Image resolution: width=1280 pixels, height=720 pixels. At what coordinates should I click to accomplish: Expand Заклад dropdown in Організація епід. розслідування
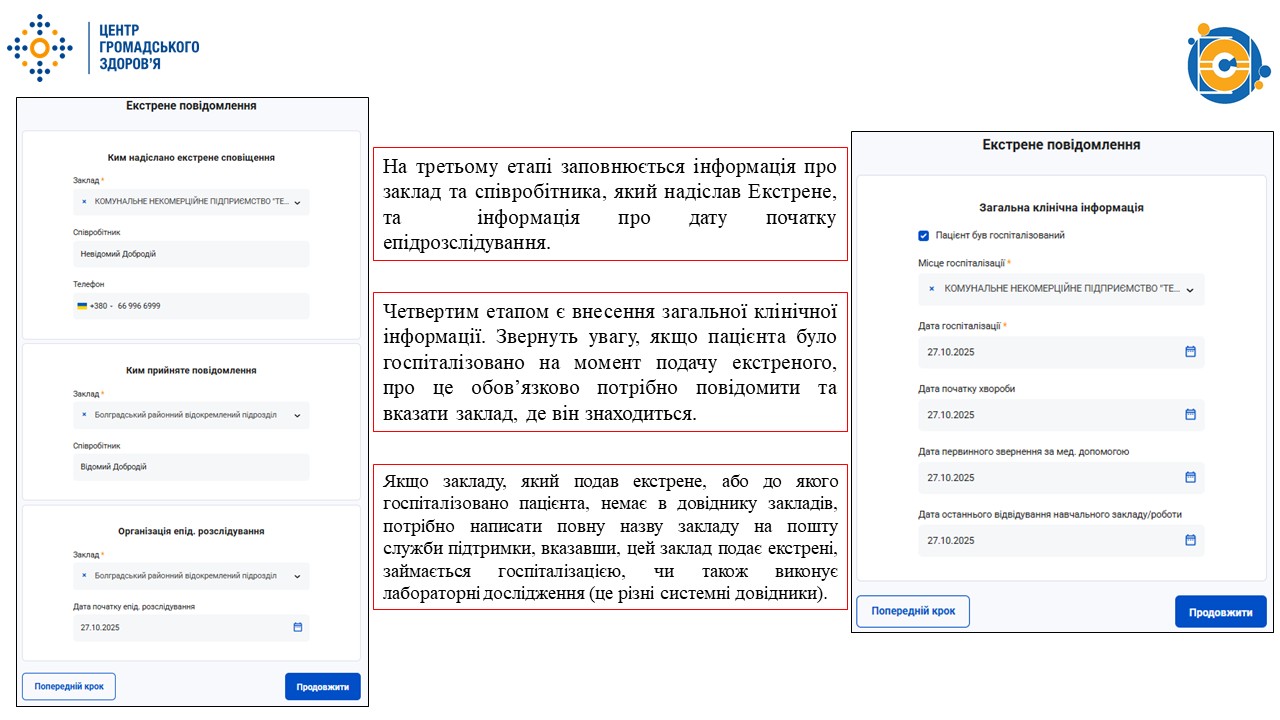click(x=299, y=576)
